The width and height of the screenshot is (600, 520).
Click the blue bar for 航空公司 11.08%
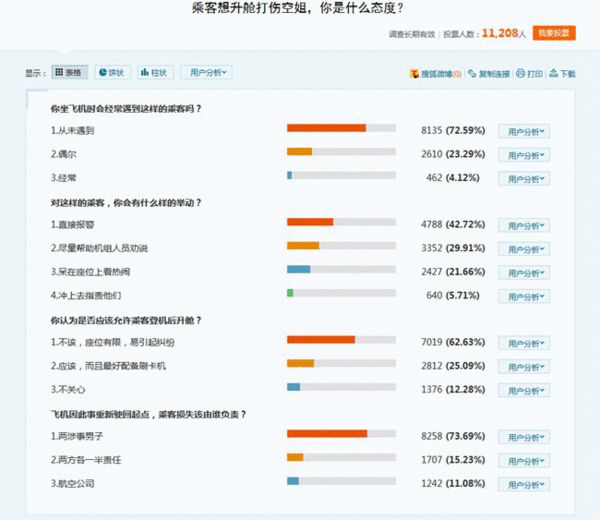coord(293,481)
